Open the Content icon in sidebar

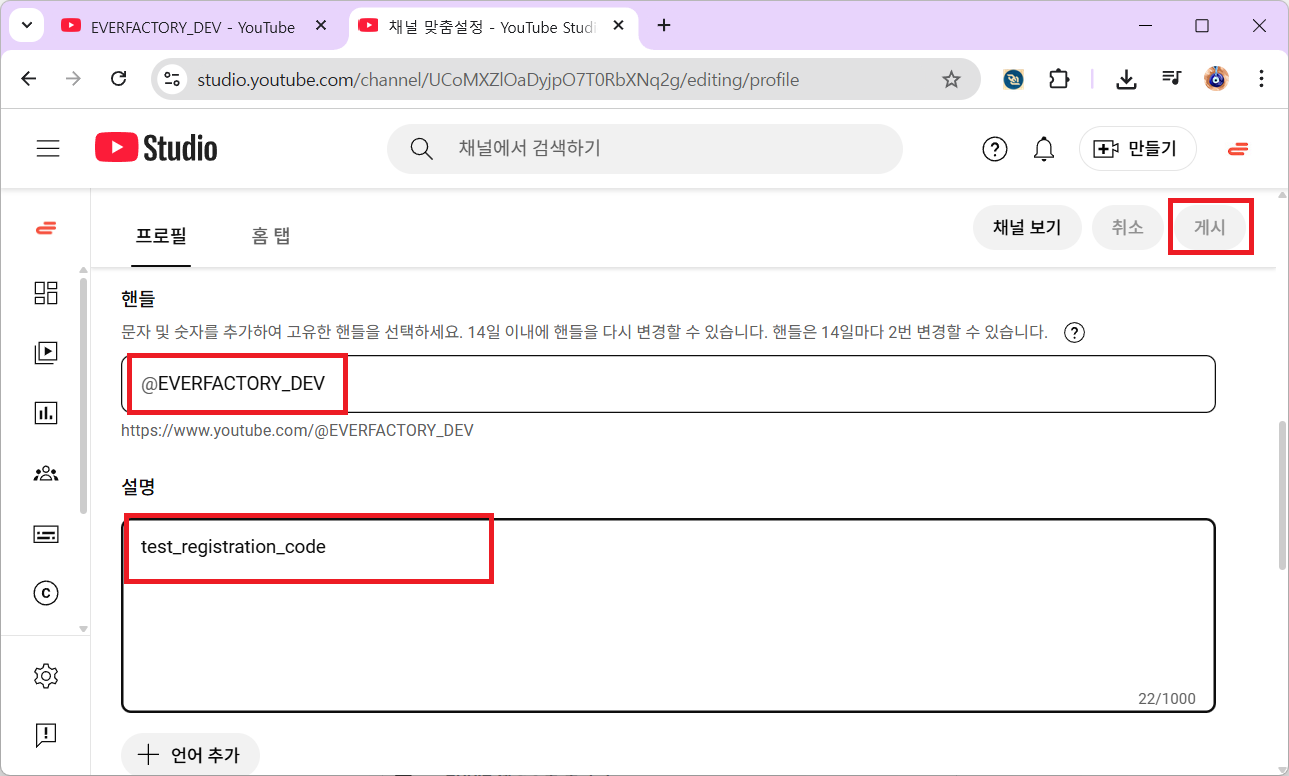[46, 352]
